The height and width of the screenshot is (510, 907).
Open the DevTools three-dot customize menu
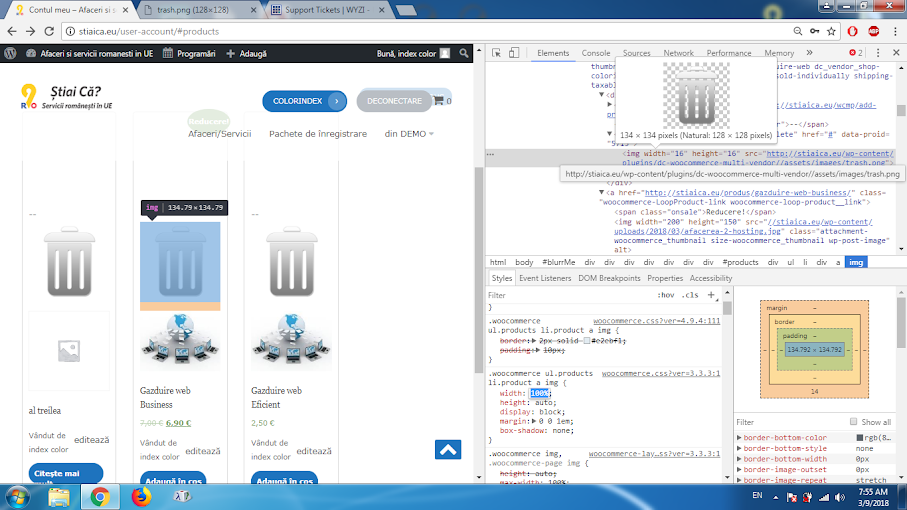tap(878, 53)
